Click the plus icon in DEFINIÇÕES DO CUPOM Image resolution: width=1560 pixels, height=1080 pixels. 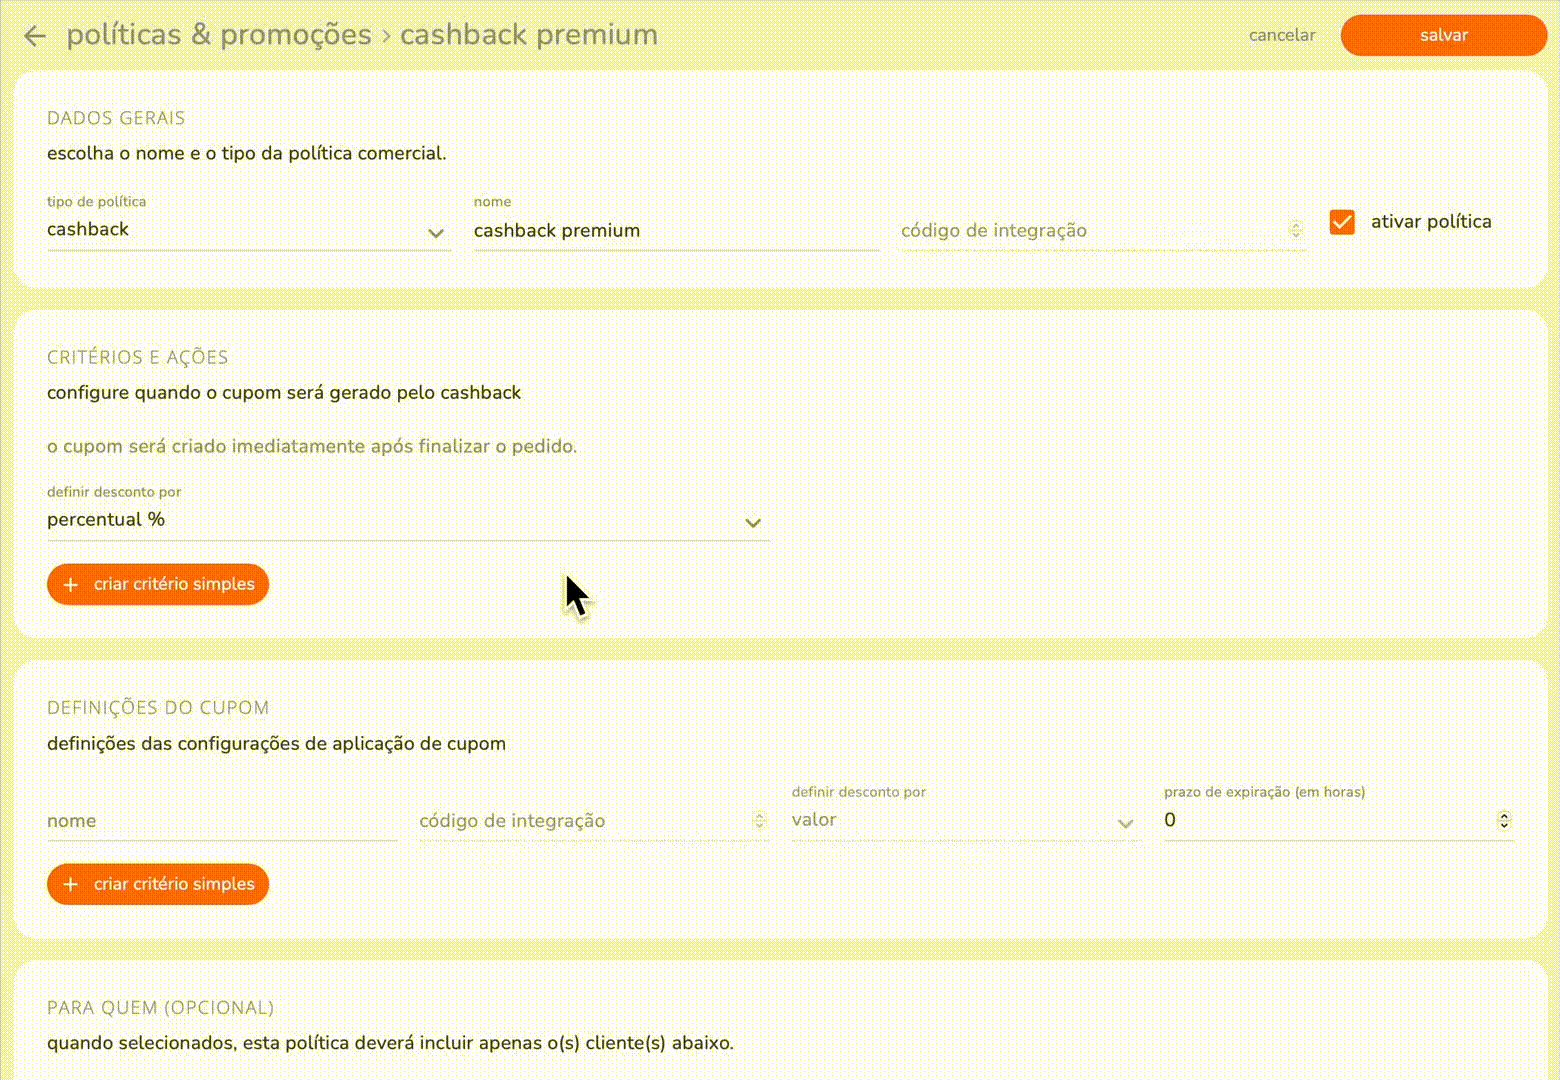[x=70, y=884]
